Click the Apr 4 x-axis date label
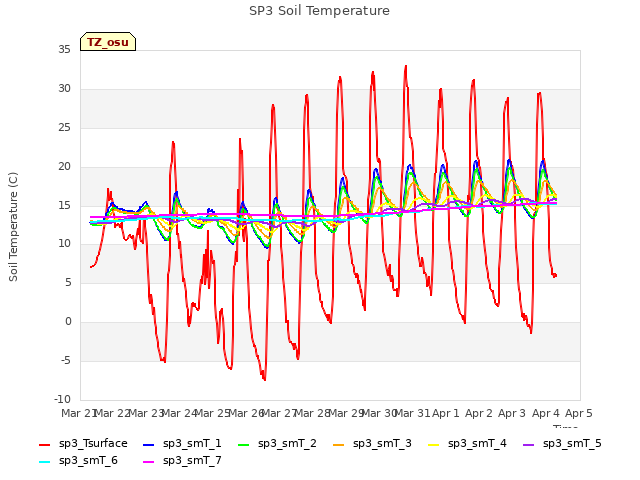The width and height of the screenshot is (640, 480). [546, 413]
